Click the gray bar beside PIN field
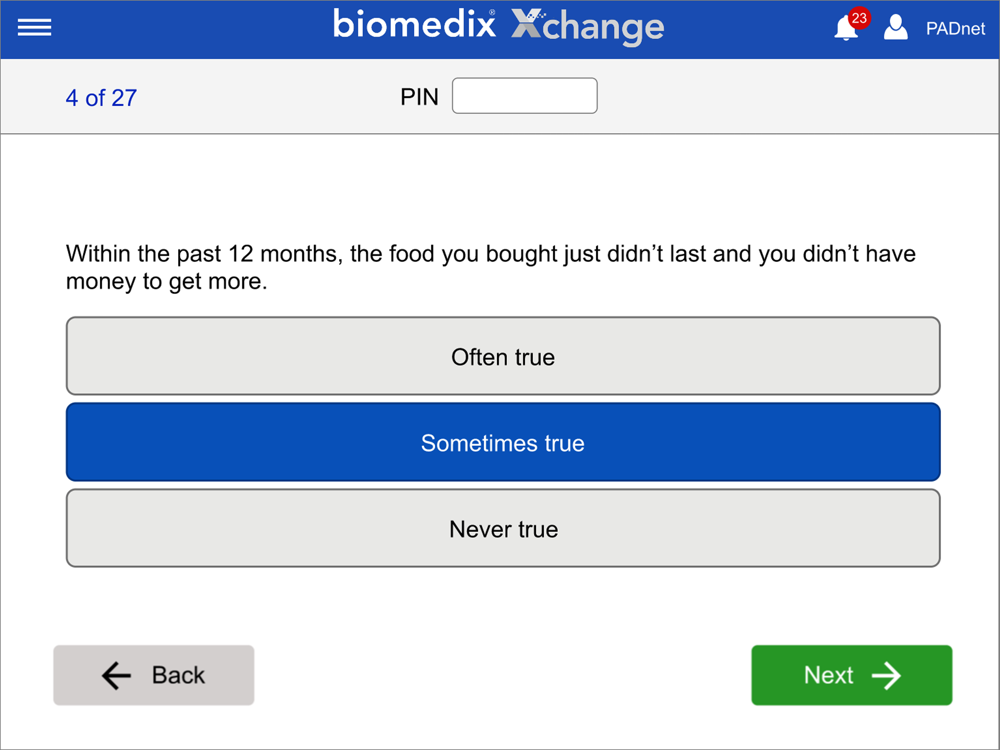This screenshot has width=1000, height=750. tap(780, 97)
